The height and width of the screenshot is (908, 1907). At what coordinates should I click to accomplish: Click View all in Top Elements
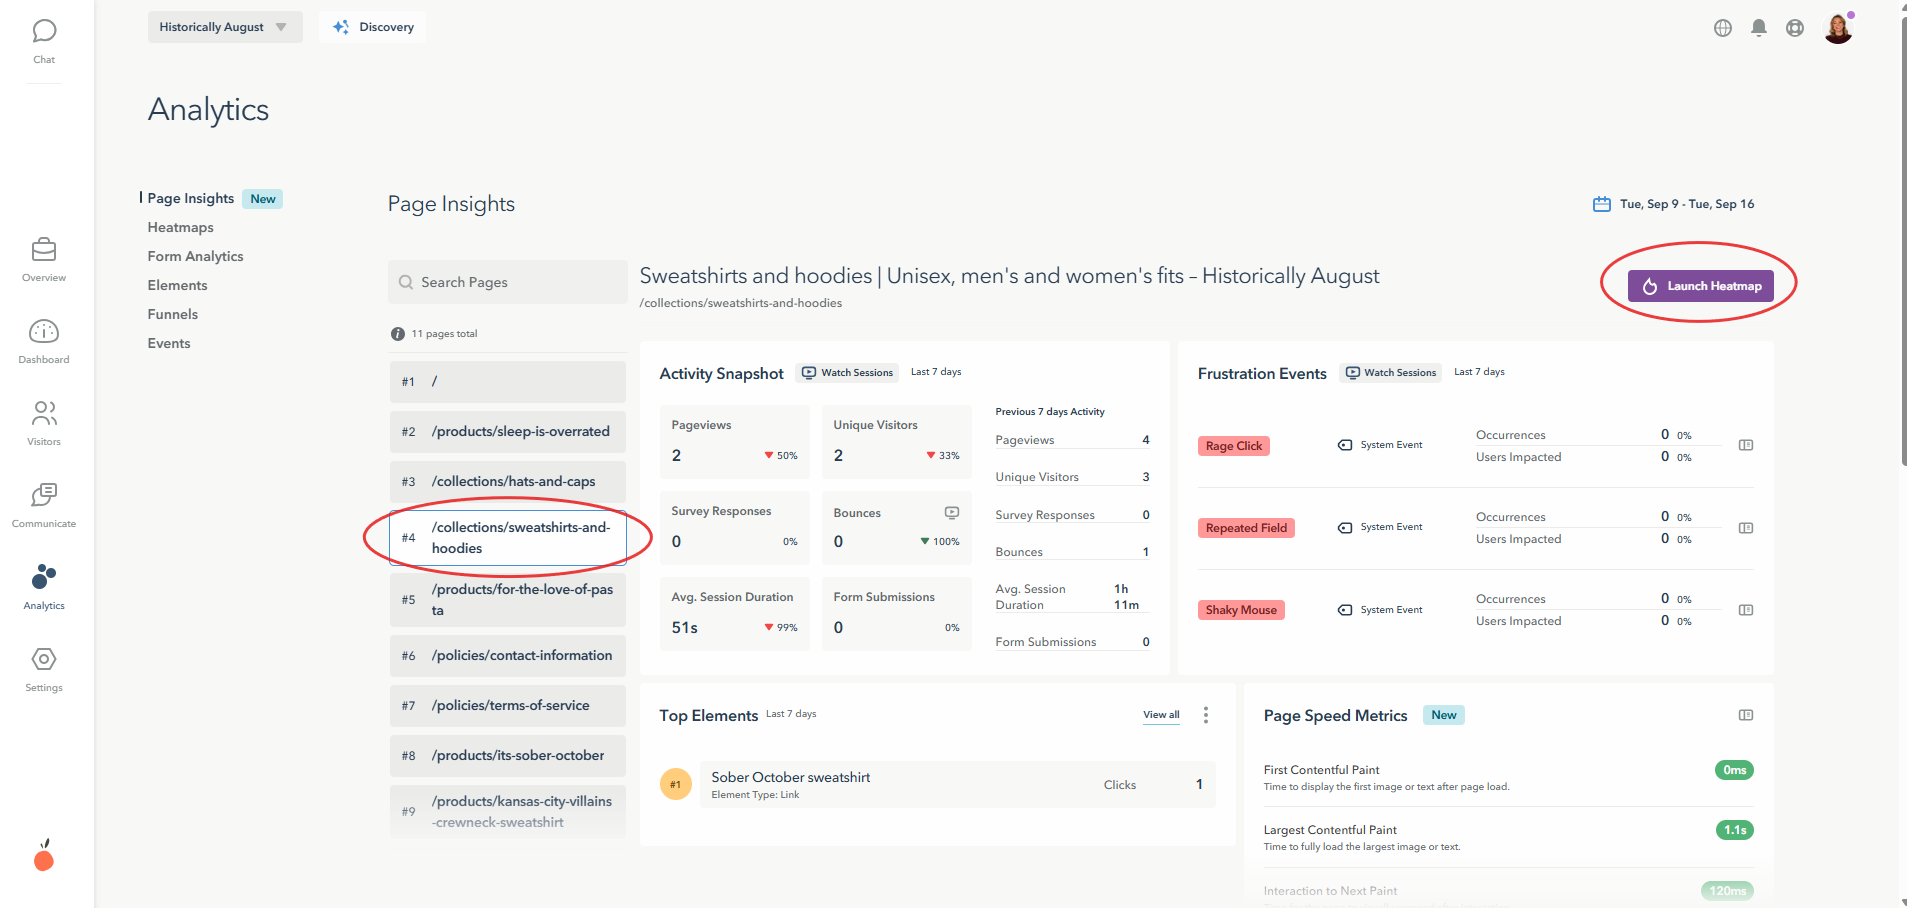[1161, 715]
